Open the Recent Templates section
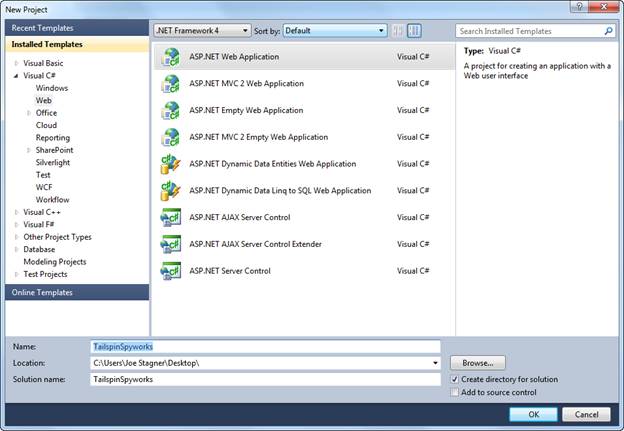The image size is (624, 431). [x=77, y=28]
